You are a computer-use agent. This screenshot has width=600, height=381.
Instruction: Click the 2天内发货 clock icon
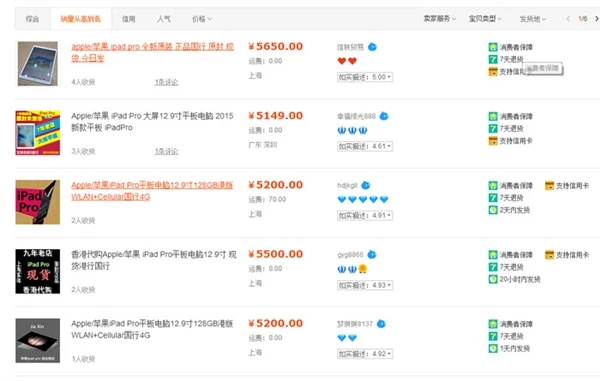pos(493,210)
